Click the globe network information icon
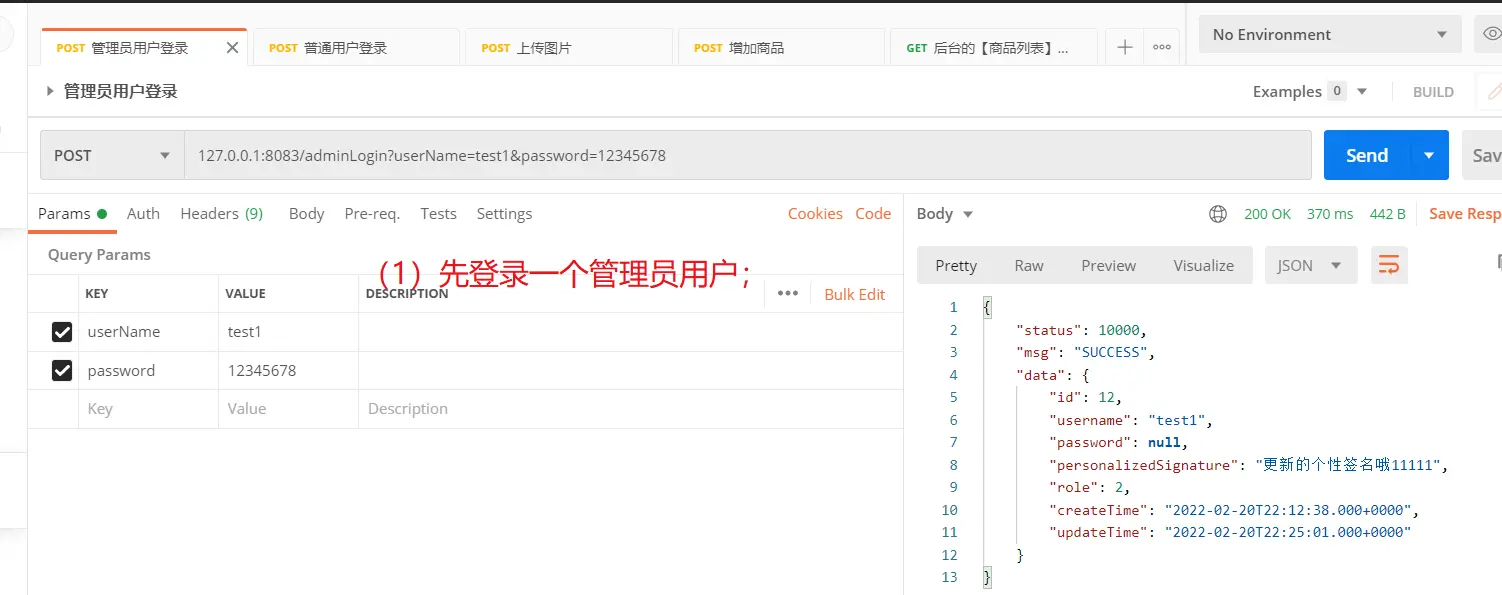The height and width of the screenshot is (595, 1502). pyautogui.click(x=1217, y=214)
